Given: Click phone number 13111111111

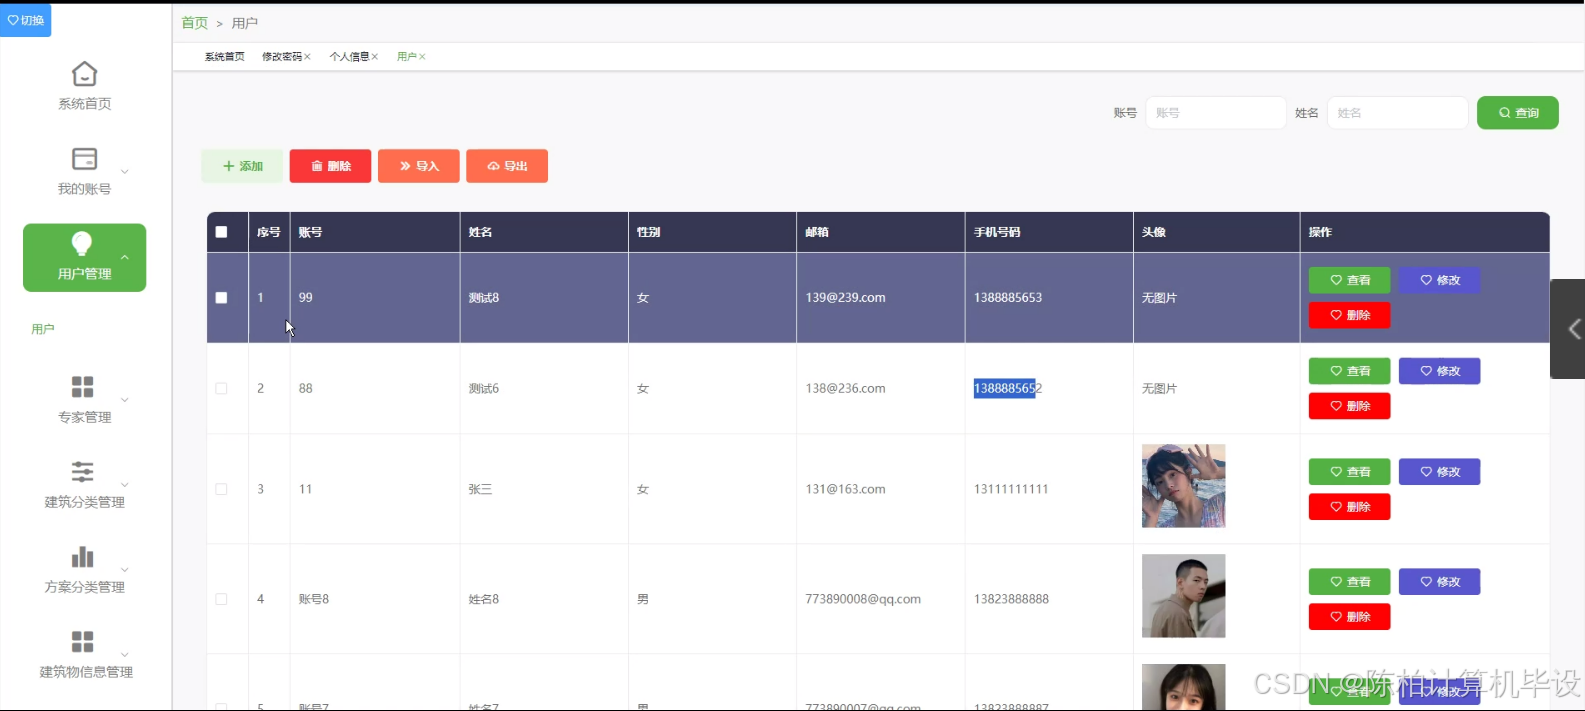Looking at the screenshot, I should [x=1011, y=490].
